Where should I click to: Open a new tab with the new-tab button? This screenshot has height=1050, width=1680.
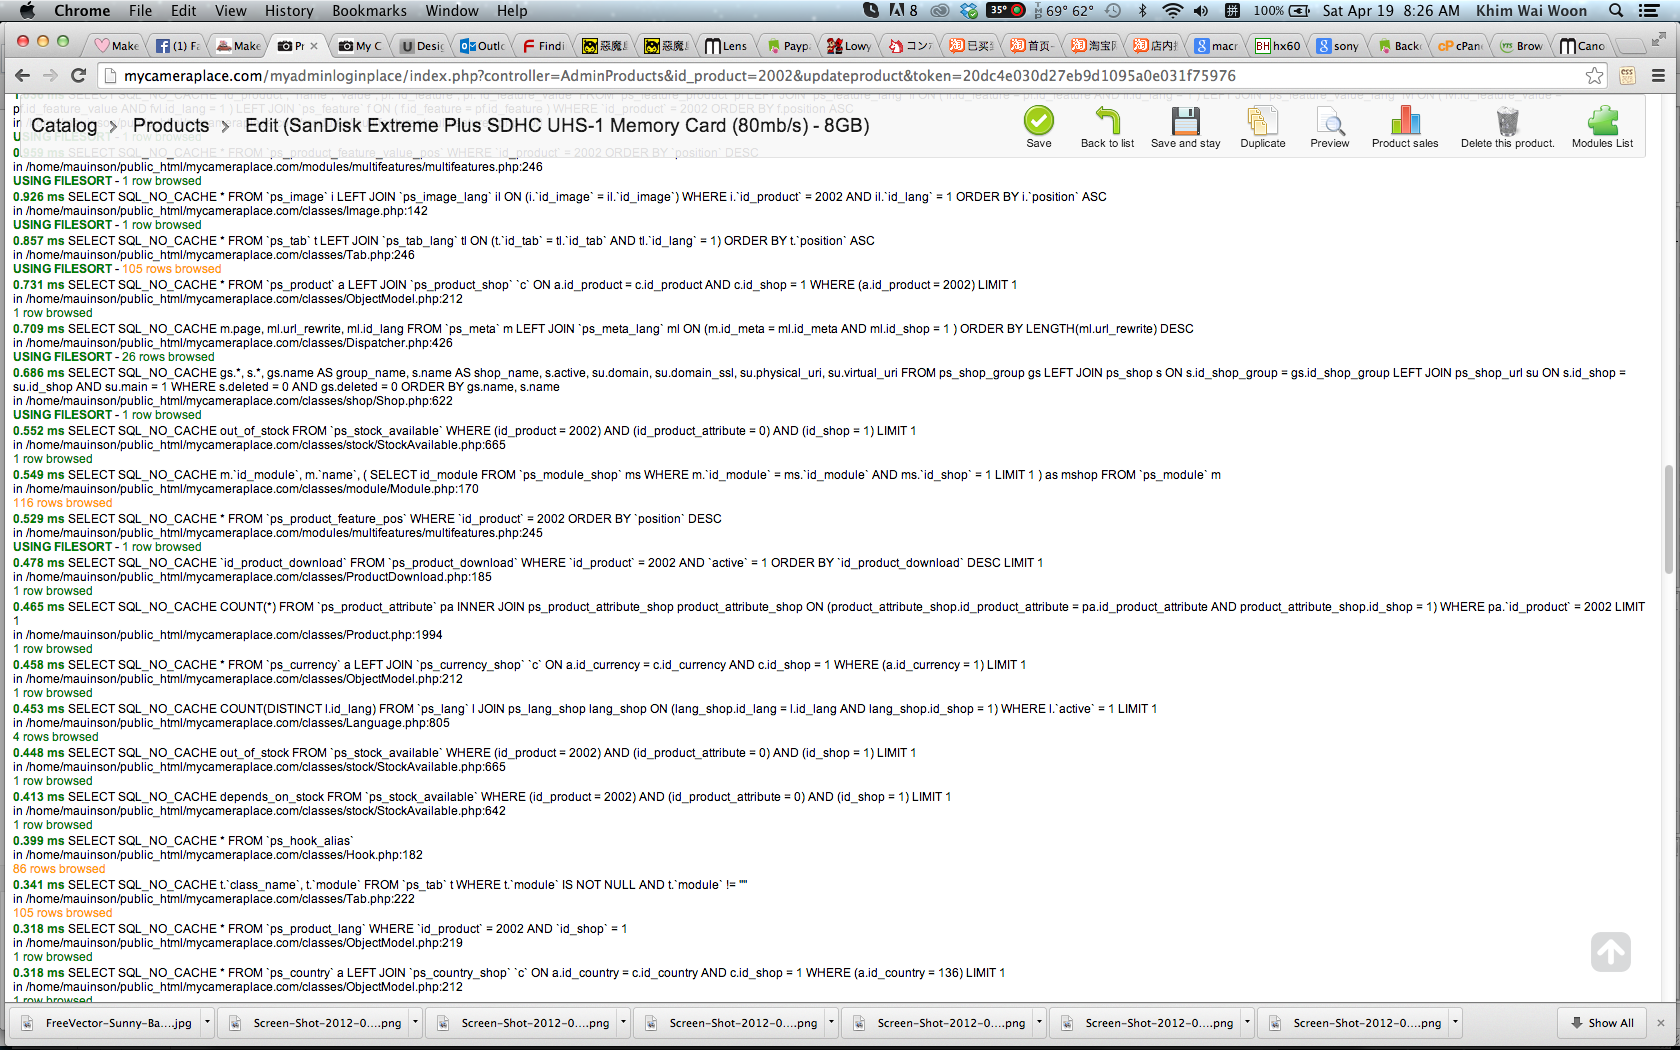1630,46
